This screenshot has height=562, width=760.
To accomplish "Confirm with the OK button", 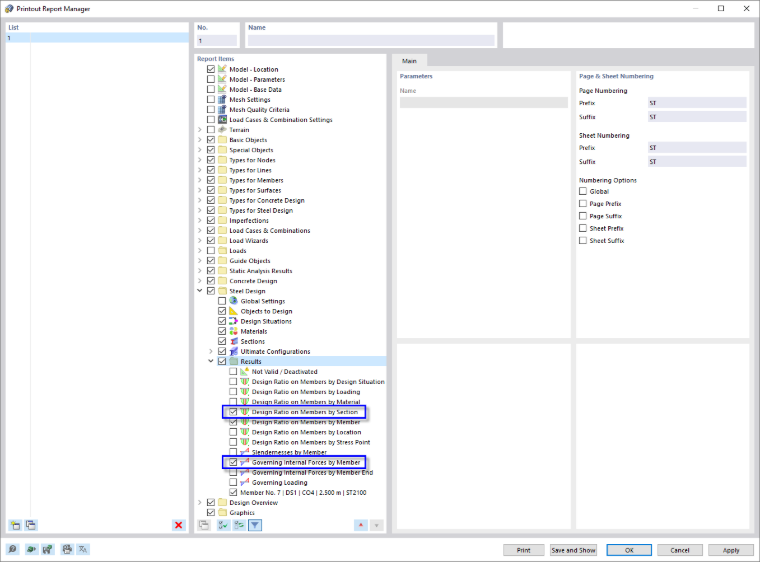I will pyautogui.click(x=629, y=550).
